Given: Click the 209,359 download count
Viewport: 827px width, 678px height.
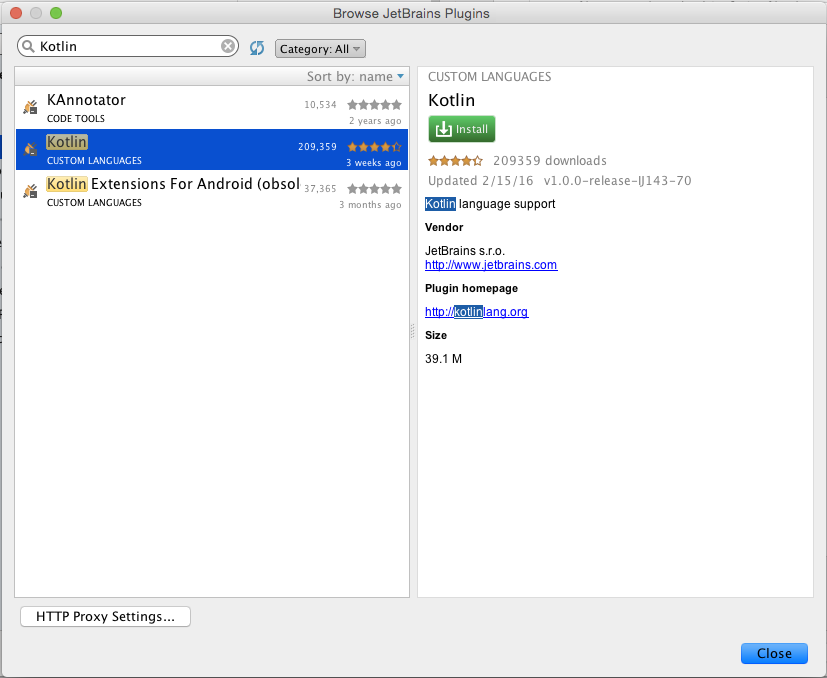Looking at the screenshot, I should tap(317, 147).
